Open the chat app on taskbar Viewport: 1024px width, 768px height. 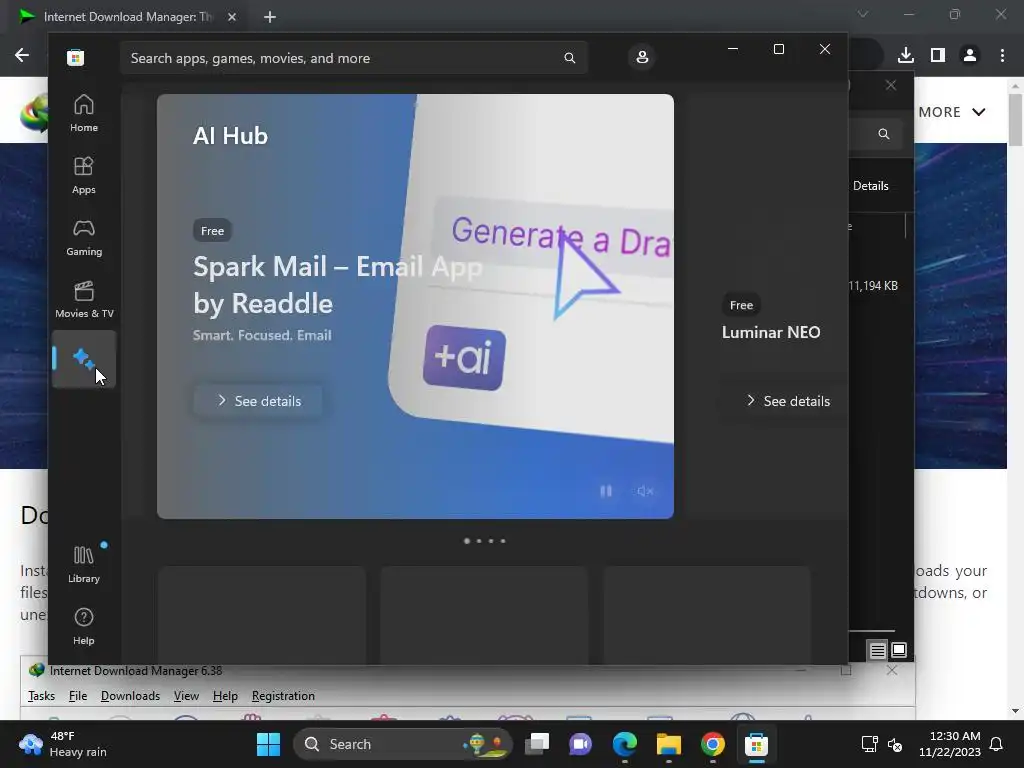(x=581, y=744)
